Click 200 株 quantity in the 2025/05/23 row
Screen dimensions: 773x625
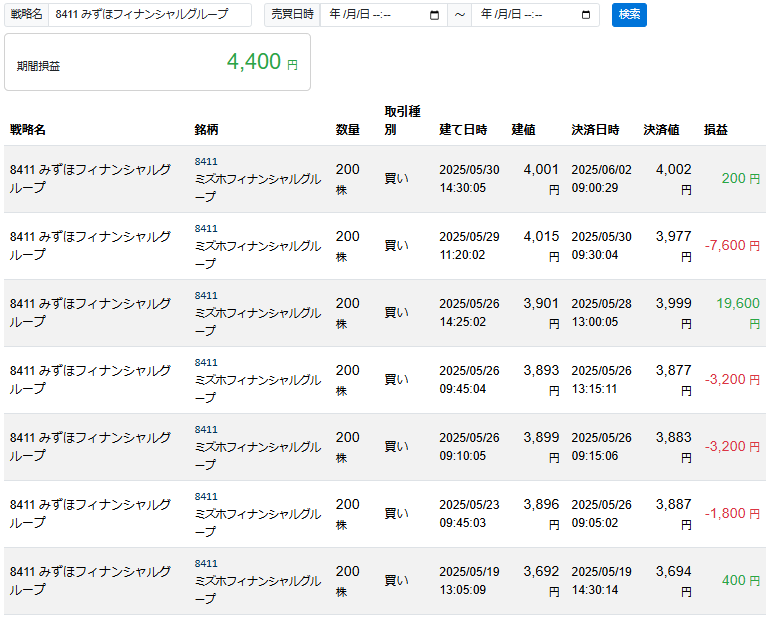pos(348,514)
